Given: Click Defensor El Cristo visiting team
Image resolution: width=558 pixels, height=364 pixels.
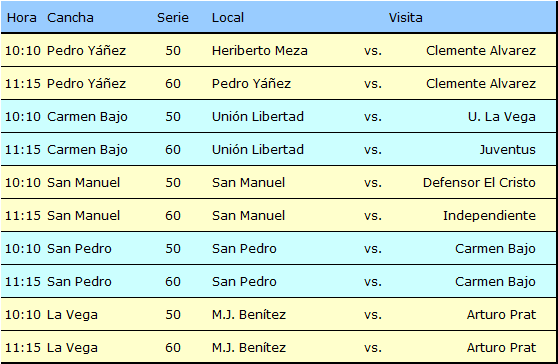Looking at the screenshot, I should coord(479,183).
